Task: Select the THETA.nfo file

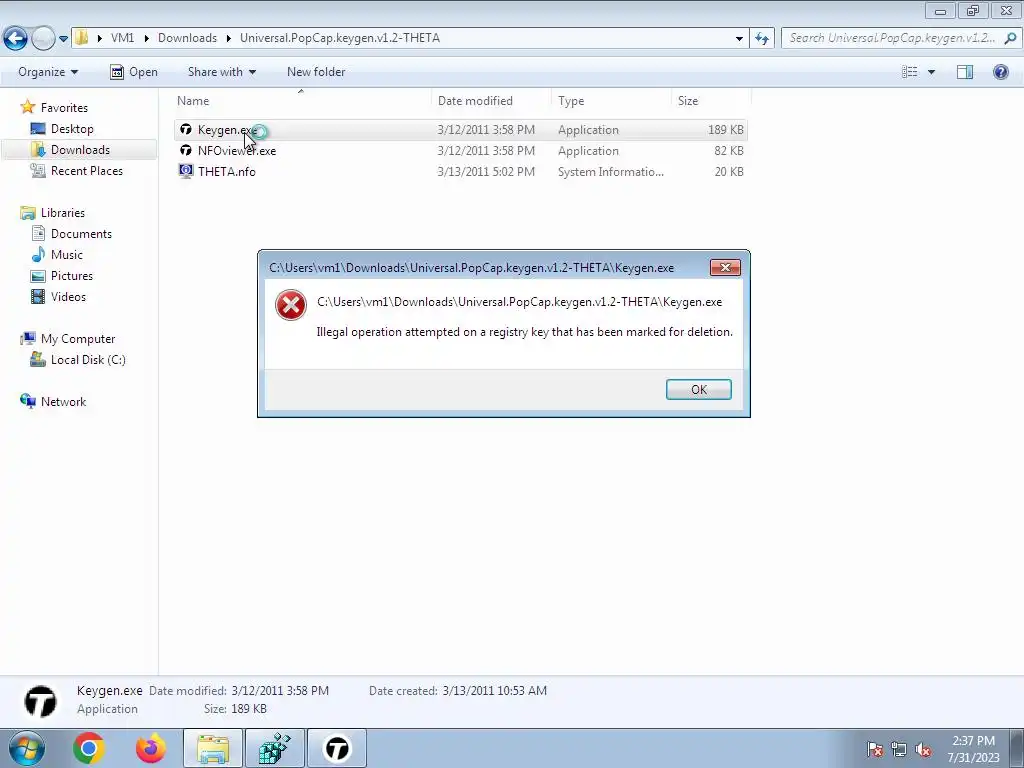Action: (460, 172)
